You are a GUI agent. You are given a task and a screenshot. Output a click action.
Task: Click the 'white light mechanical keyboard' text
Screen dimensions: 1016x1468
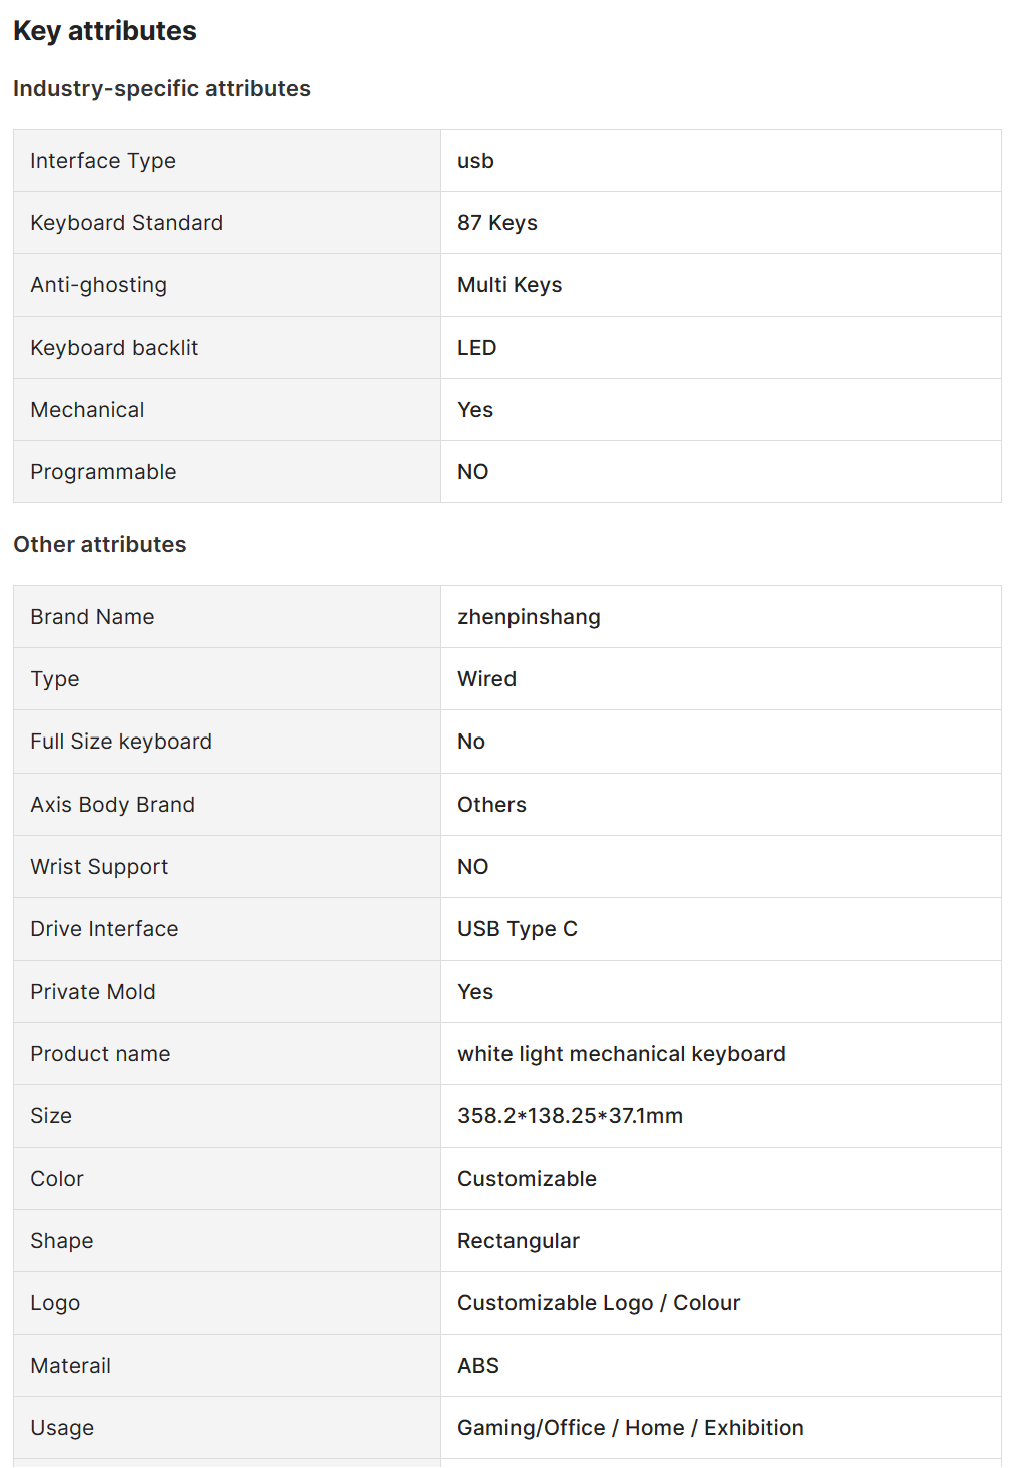[x=621, y=1054]
